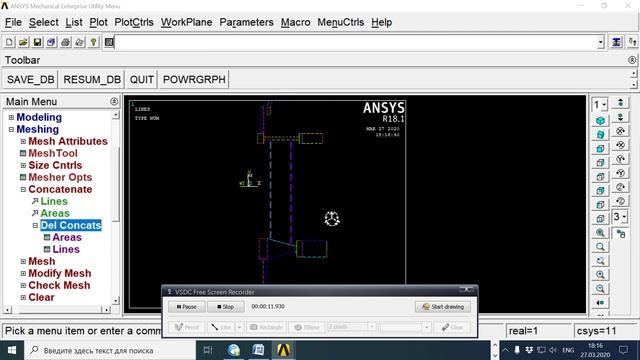Open the Windows Start menu
640x360 pixels.
pyautogui.click(x=12, y=350)
